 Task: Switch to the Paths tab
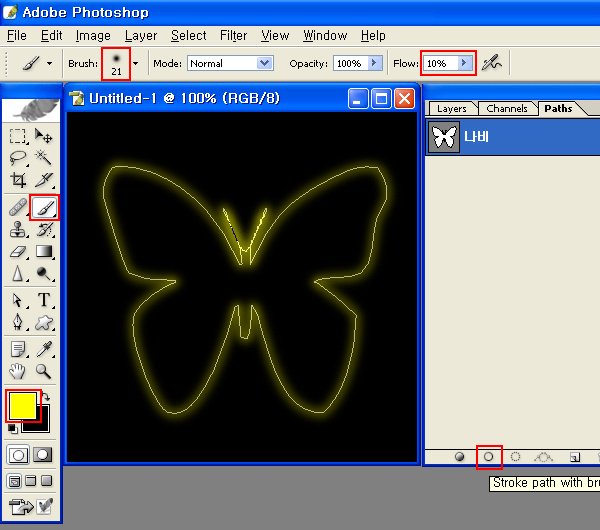[x=558, y=109]
